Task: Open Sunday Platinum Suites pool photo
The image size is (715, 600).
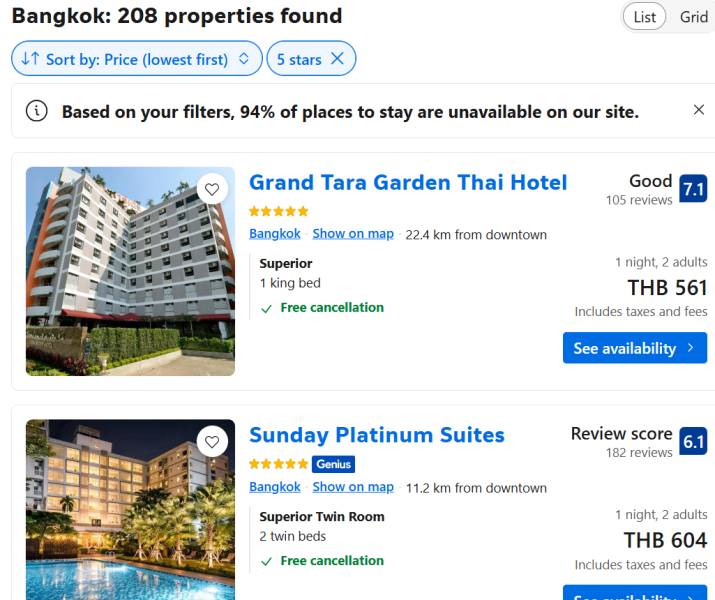Action: click(130, 510)
